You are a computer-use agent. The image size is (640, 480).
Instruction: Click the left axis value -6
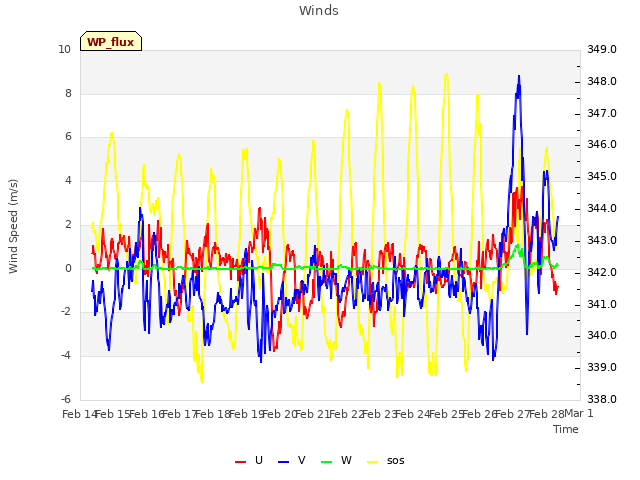tap(66, 399)
